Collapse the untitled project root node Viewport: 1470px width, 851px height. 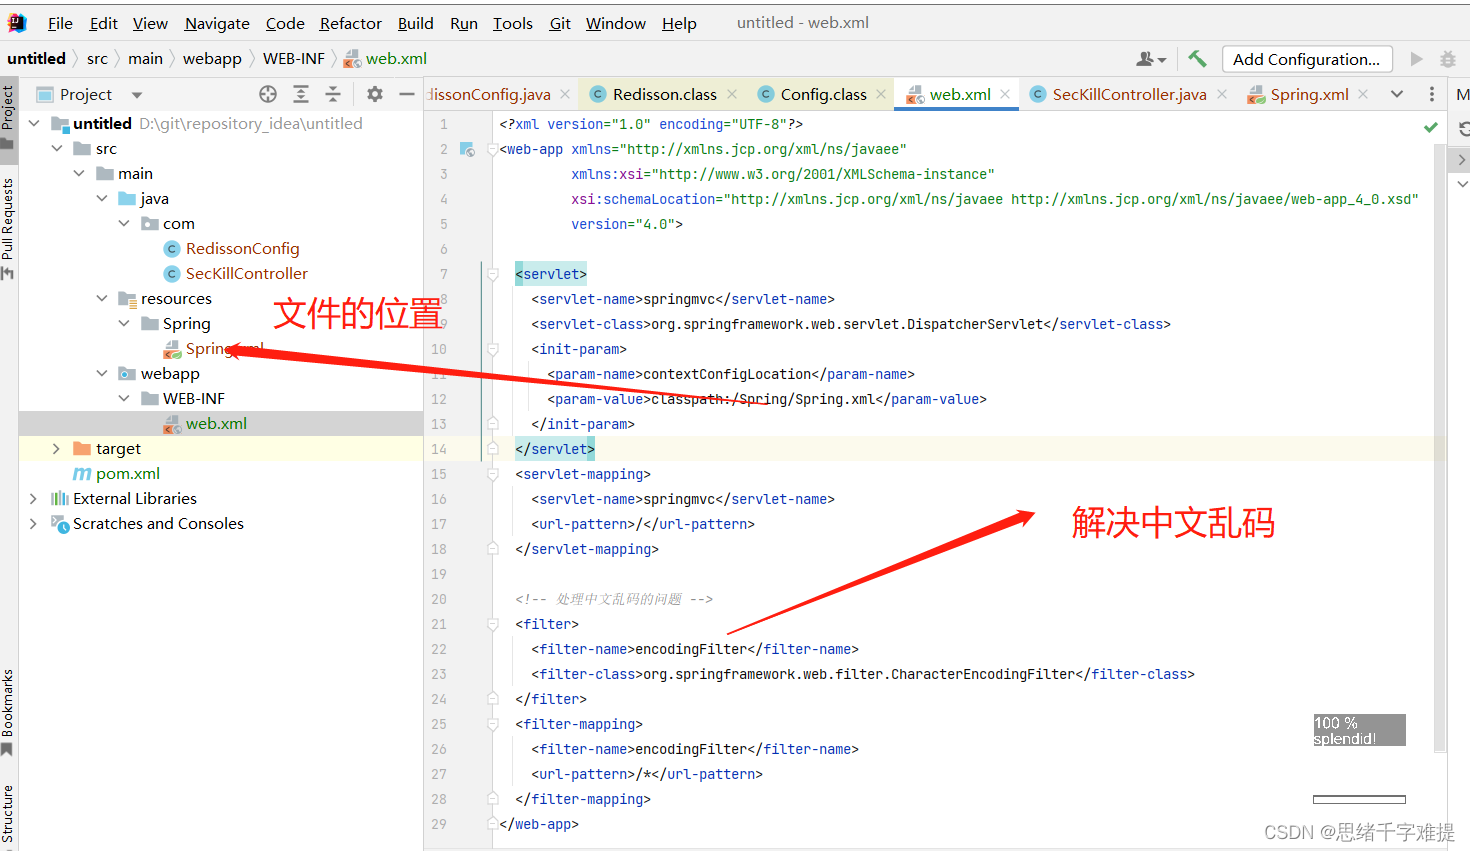pos(34,123)
